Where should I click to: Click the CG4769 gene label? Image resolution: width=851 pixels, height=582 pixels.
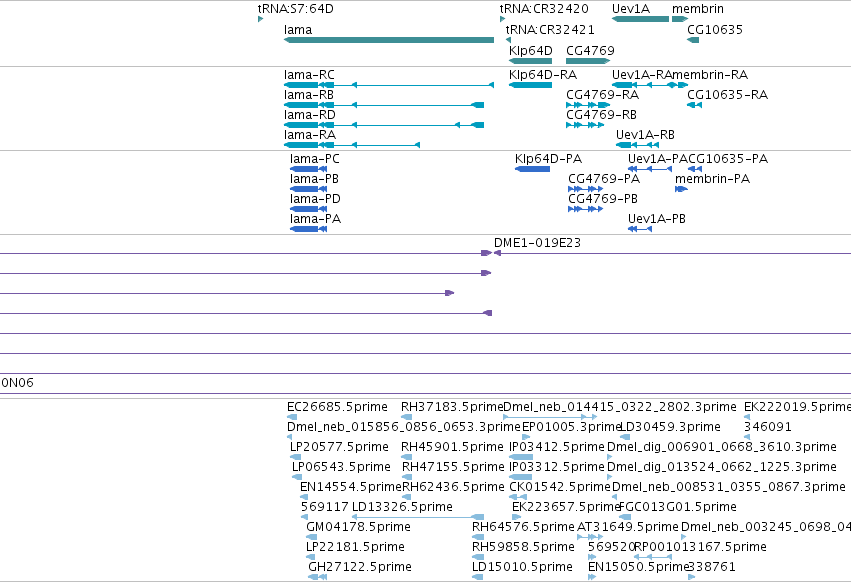click(x=590, y=50)
